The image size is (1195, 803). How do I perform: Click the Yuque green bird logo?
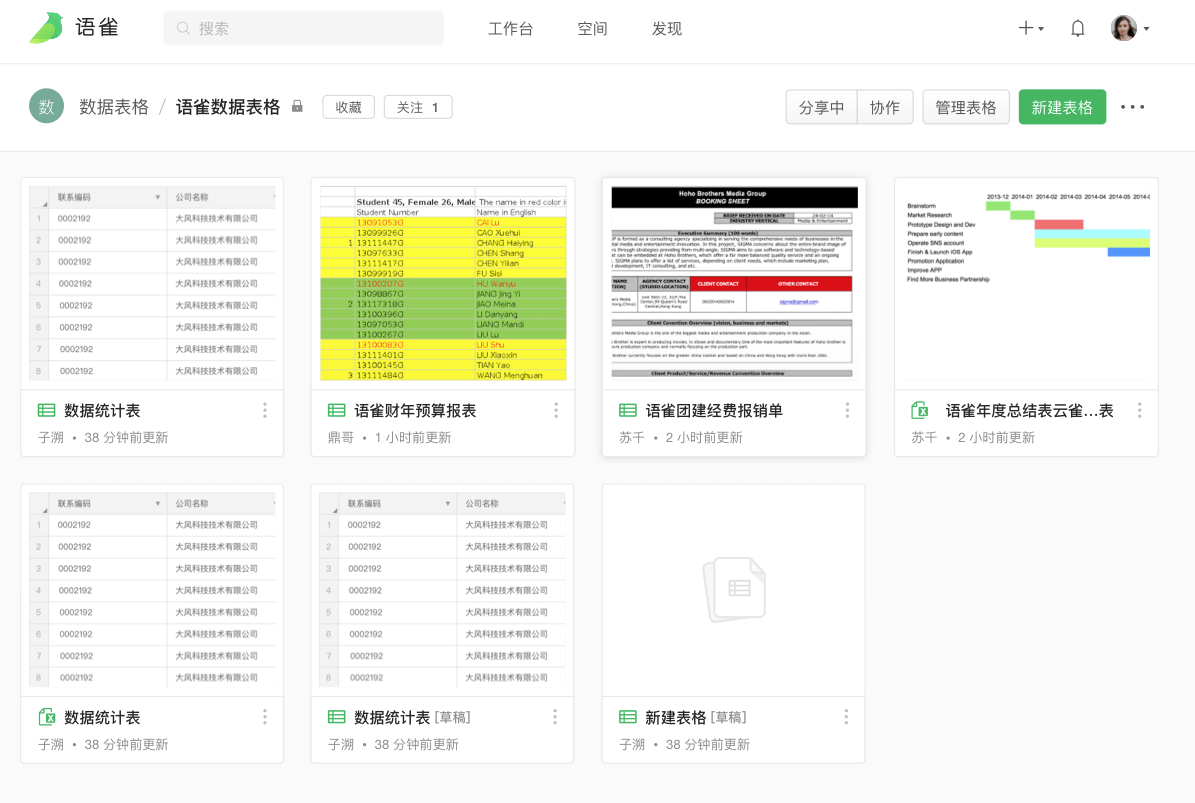click(46, 28)
